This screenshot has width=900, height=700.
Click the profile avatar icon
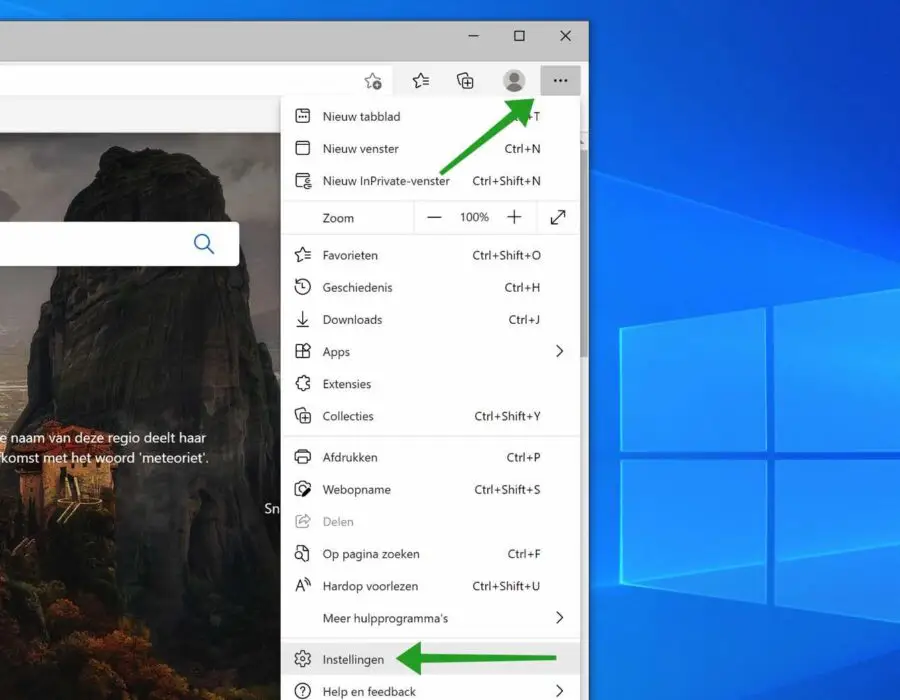pyautogui.click(x=514, y=81)
